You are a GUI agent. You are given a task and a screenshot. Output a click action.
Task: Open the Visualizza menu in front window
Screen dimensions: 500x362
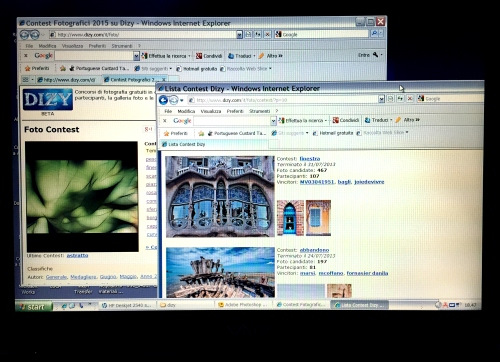(x=211, y=111)
